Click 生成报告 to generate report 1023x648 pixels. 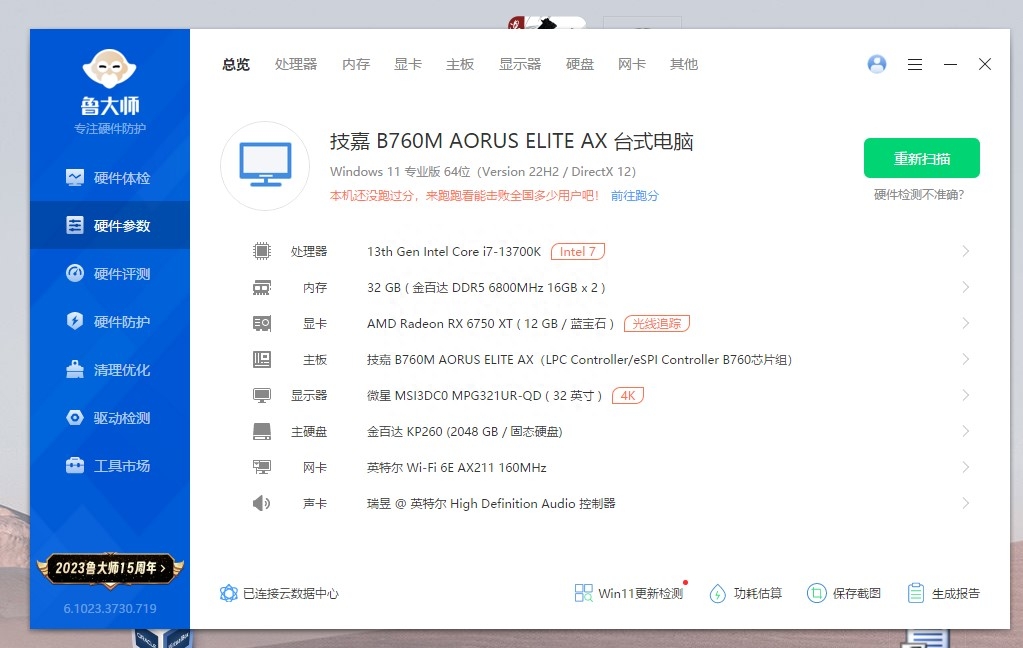click(x=943, y=593)
